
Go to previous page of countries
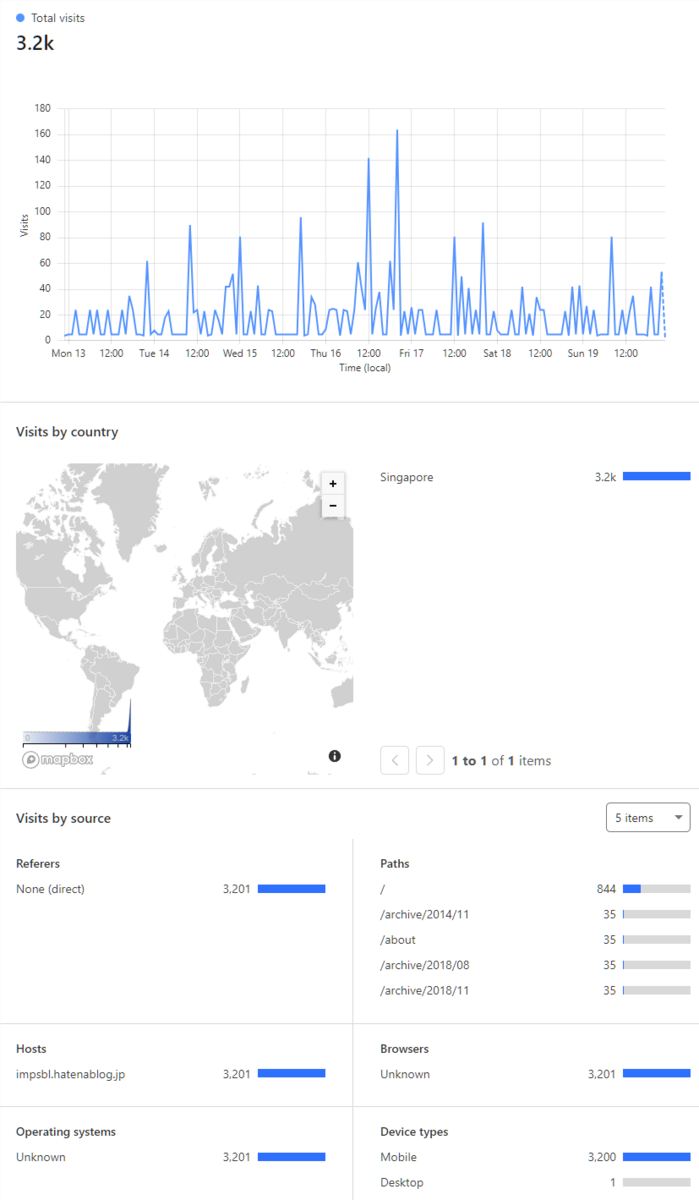point(395,760)
